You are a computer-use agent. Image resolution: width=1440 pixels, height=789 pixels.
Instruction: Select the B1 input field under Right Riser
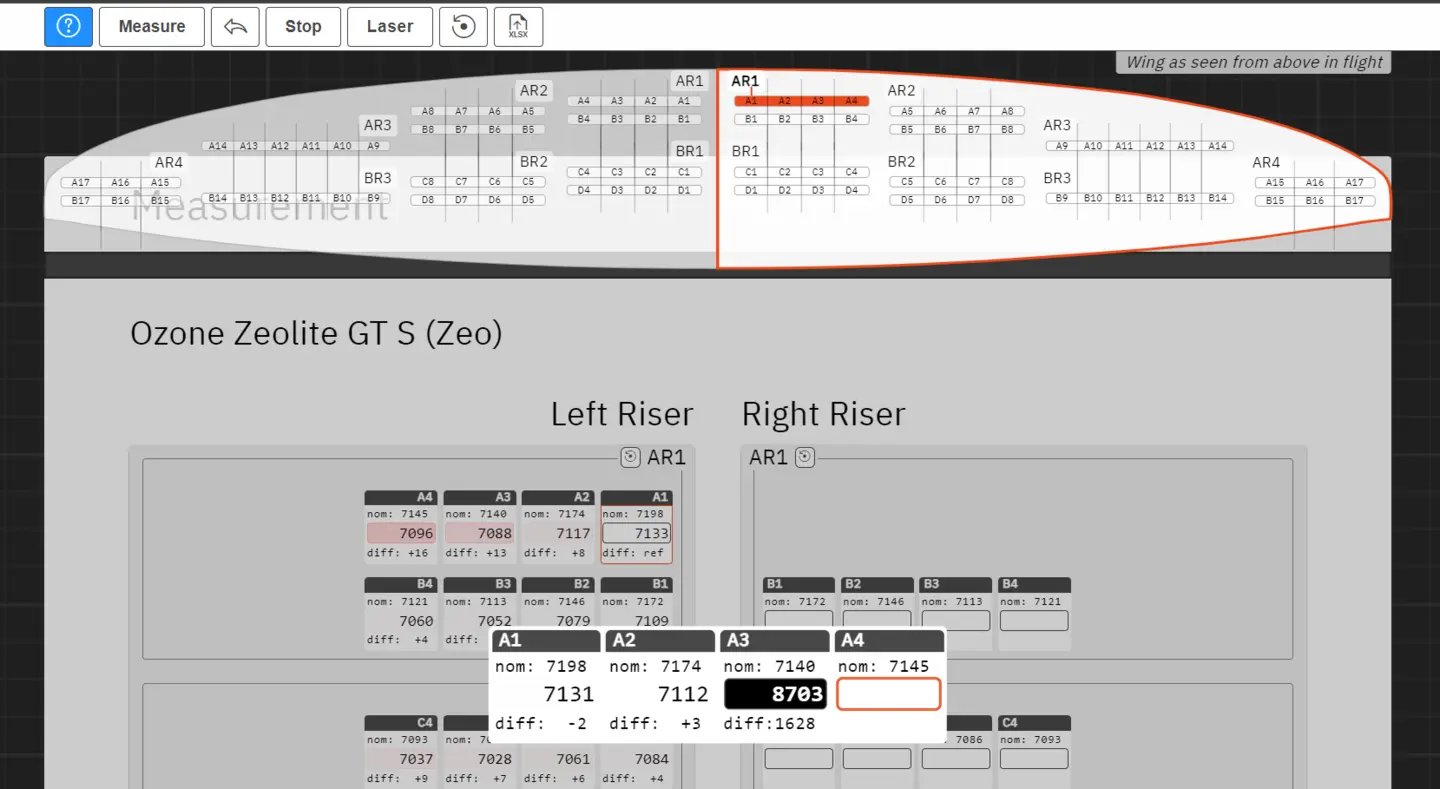(x=797, y=620)
